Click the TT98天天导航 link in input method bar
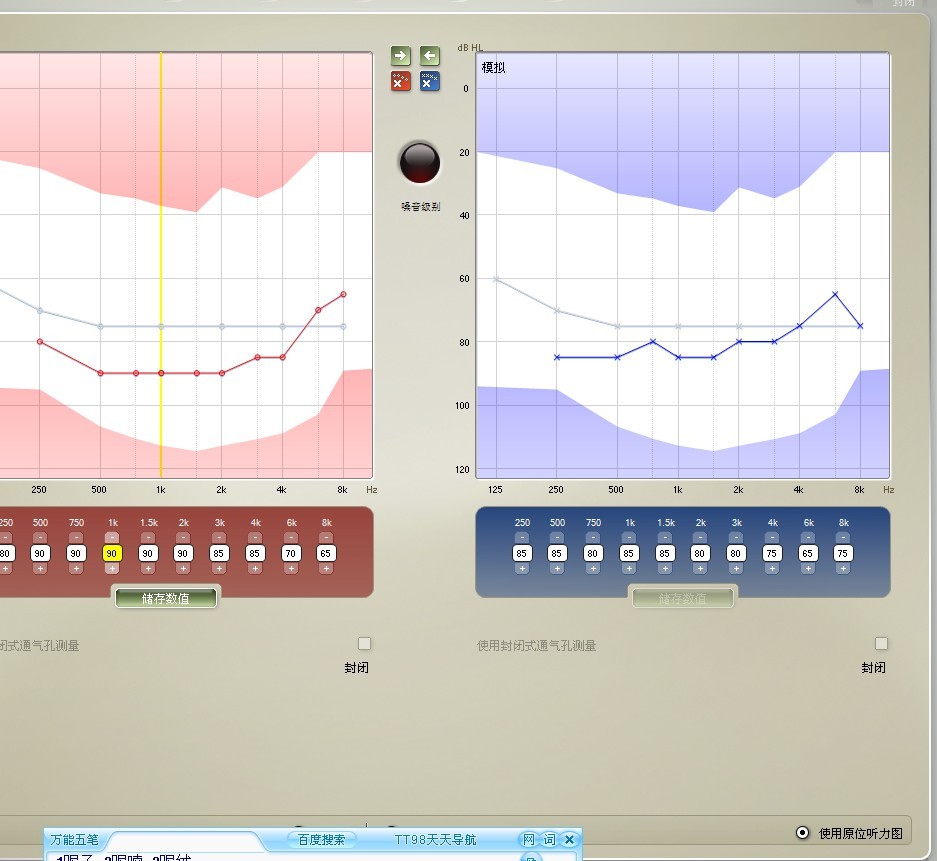The image size is (937, 861). pyautogui.click(x=436, y=840)
